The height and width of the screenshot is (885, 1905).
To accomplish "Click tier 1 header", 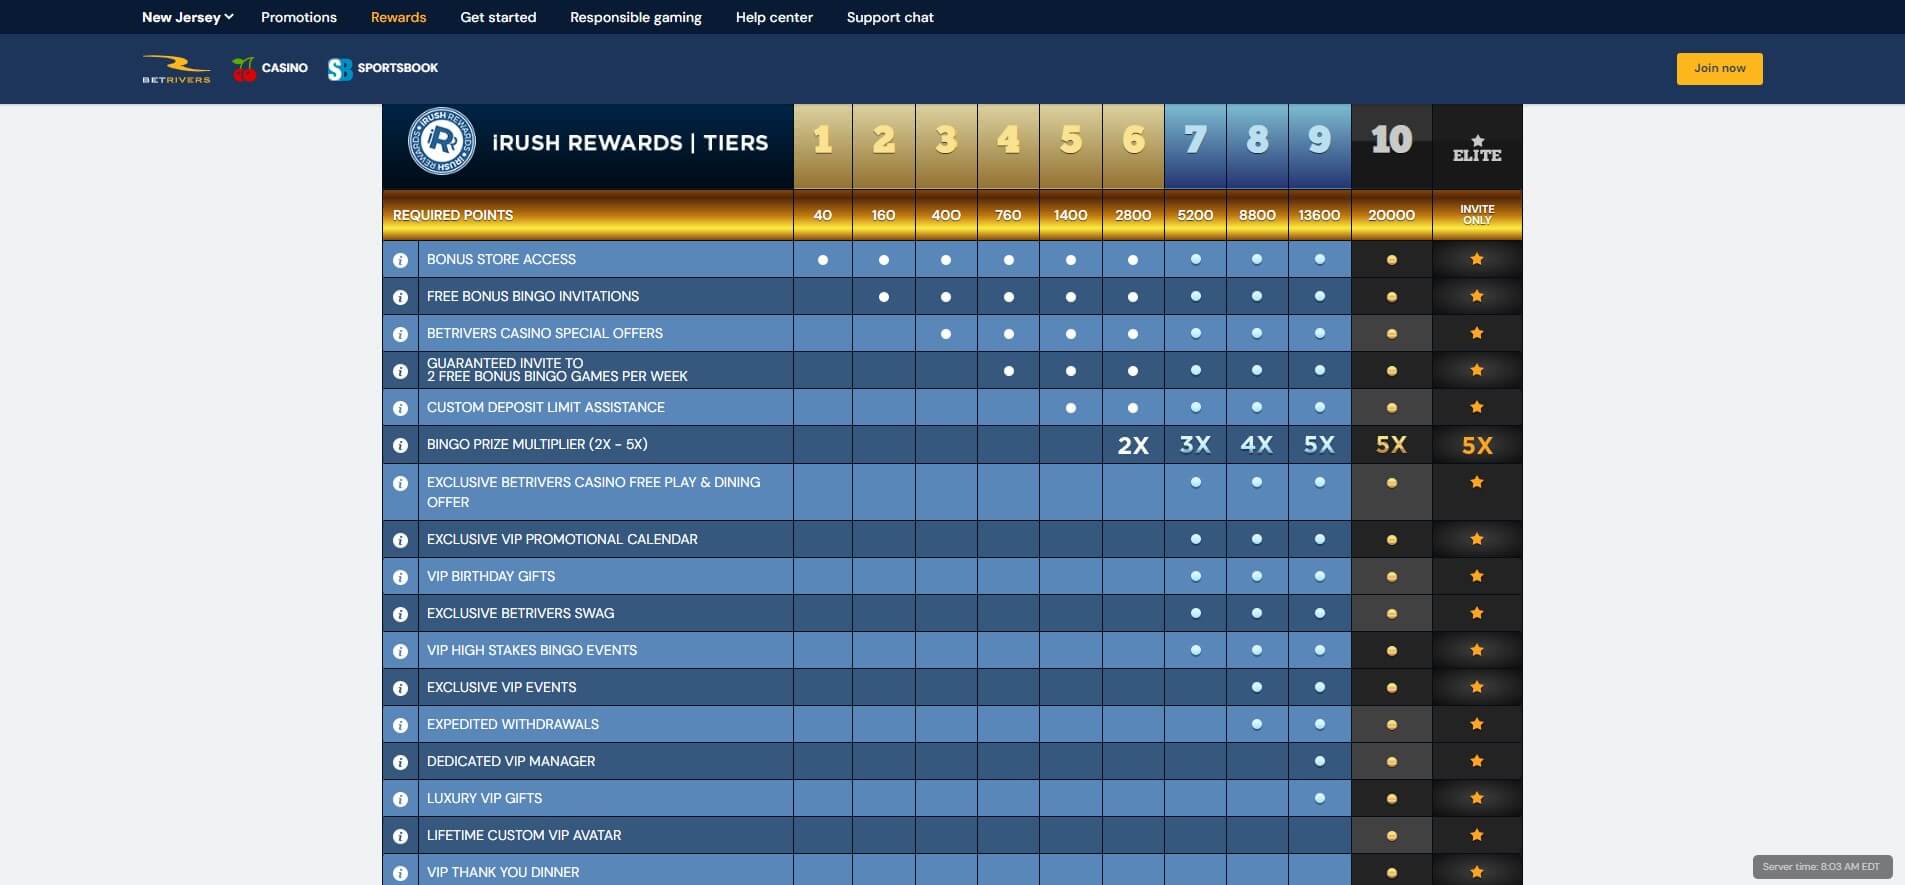I will point(823,146).
